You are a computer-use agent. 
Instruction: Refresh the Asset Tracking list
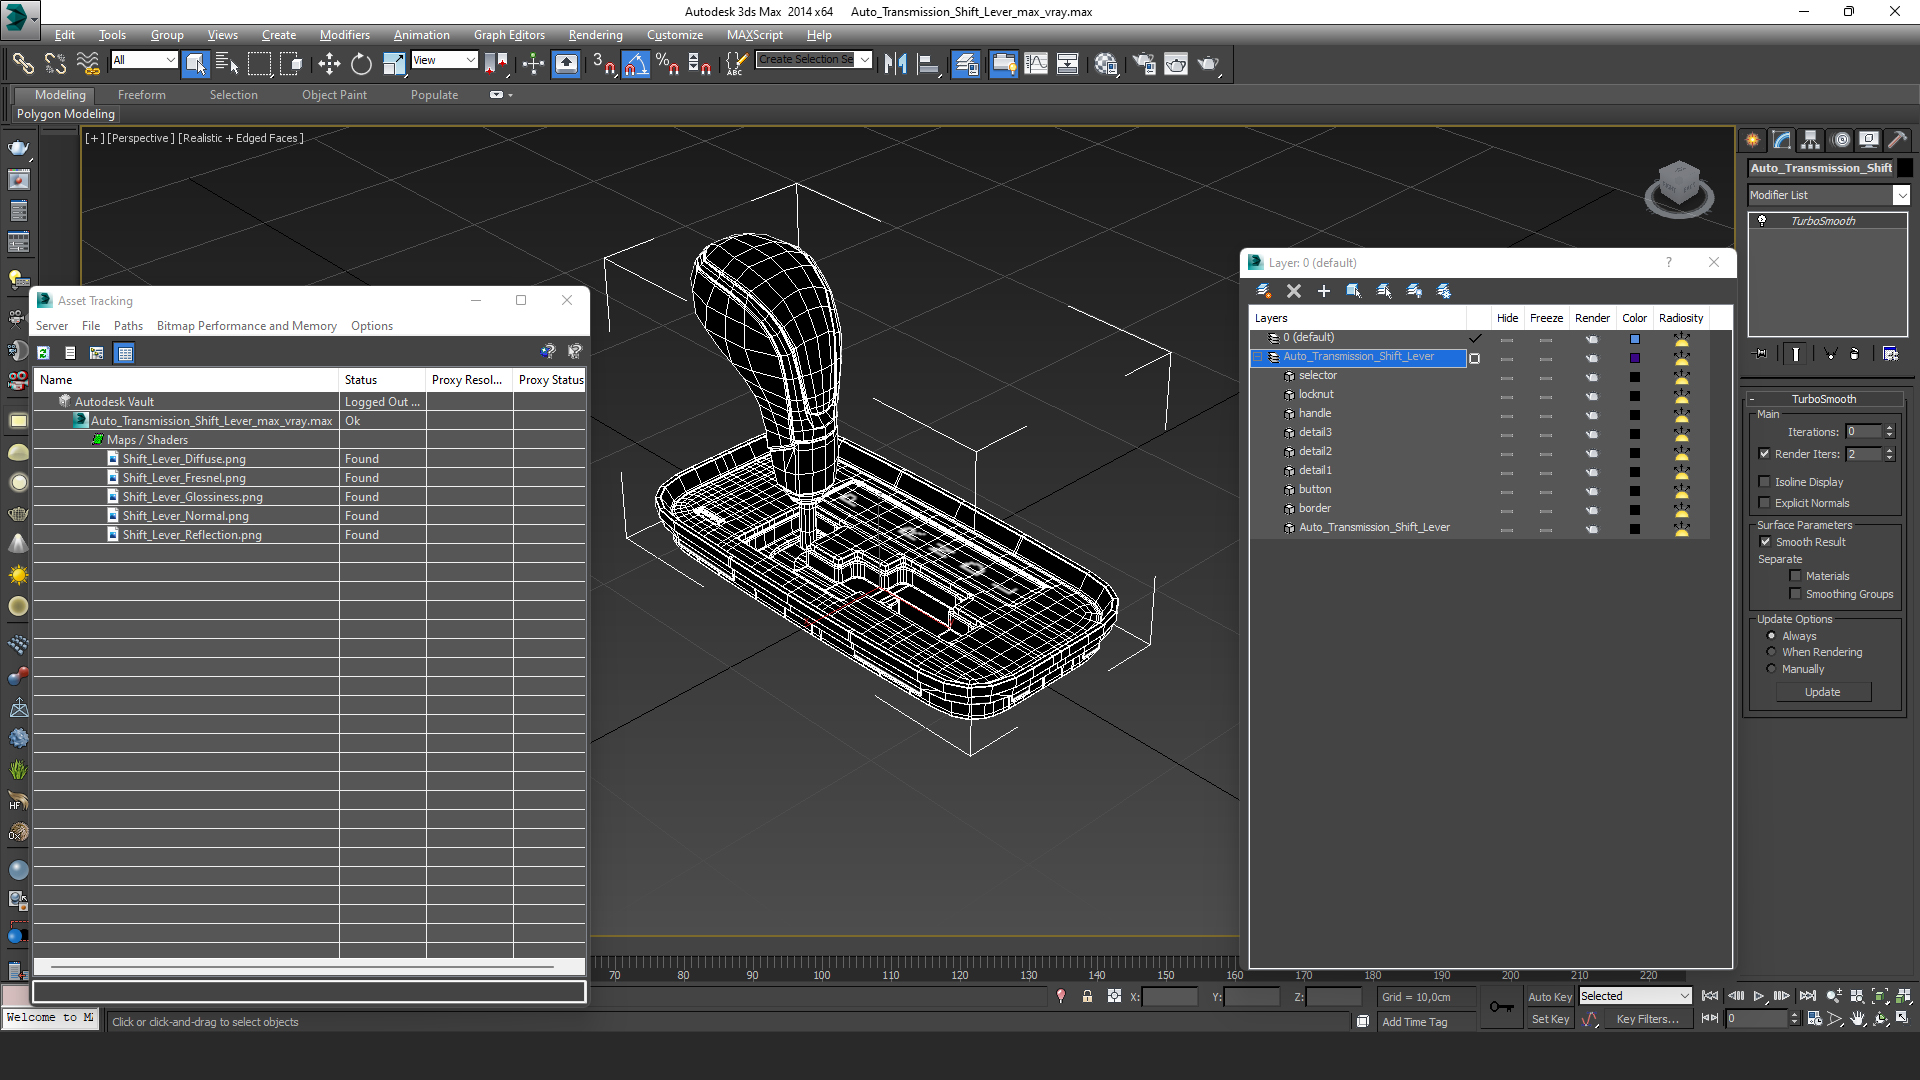point(44,353)
